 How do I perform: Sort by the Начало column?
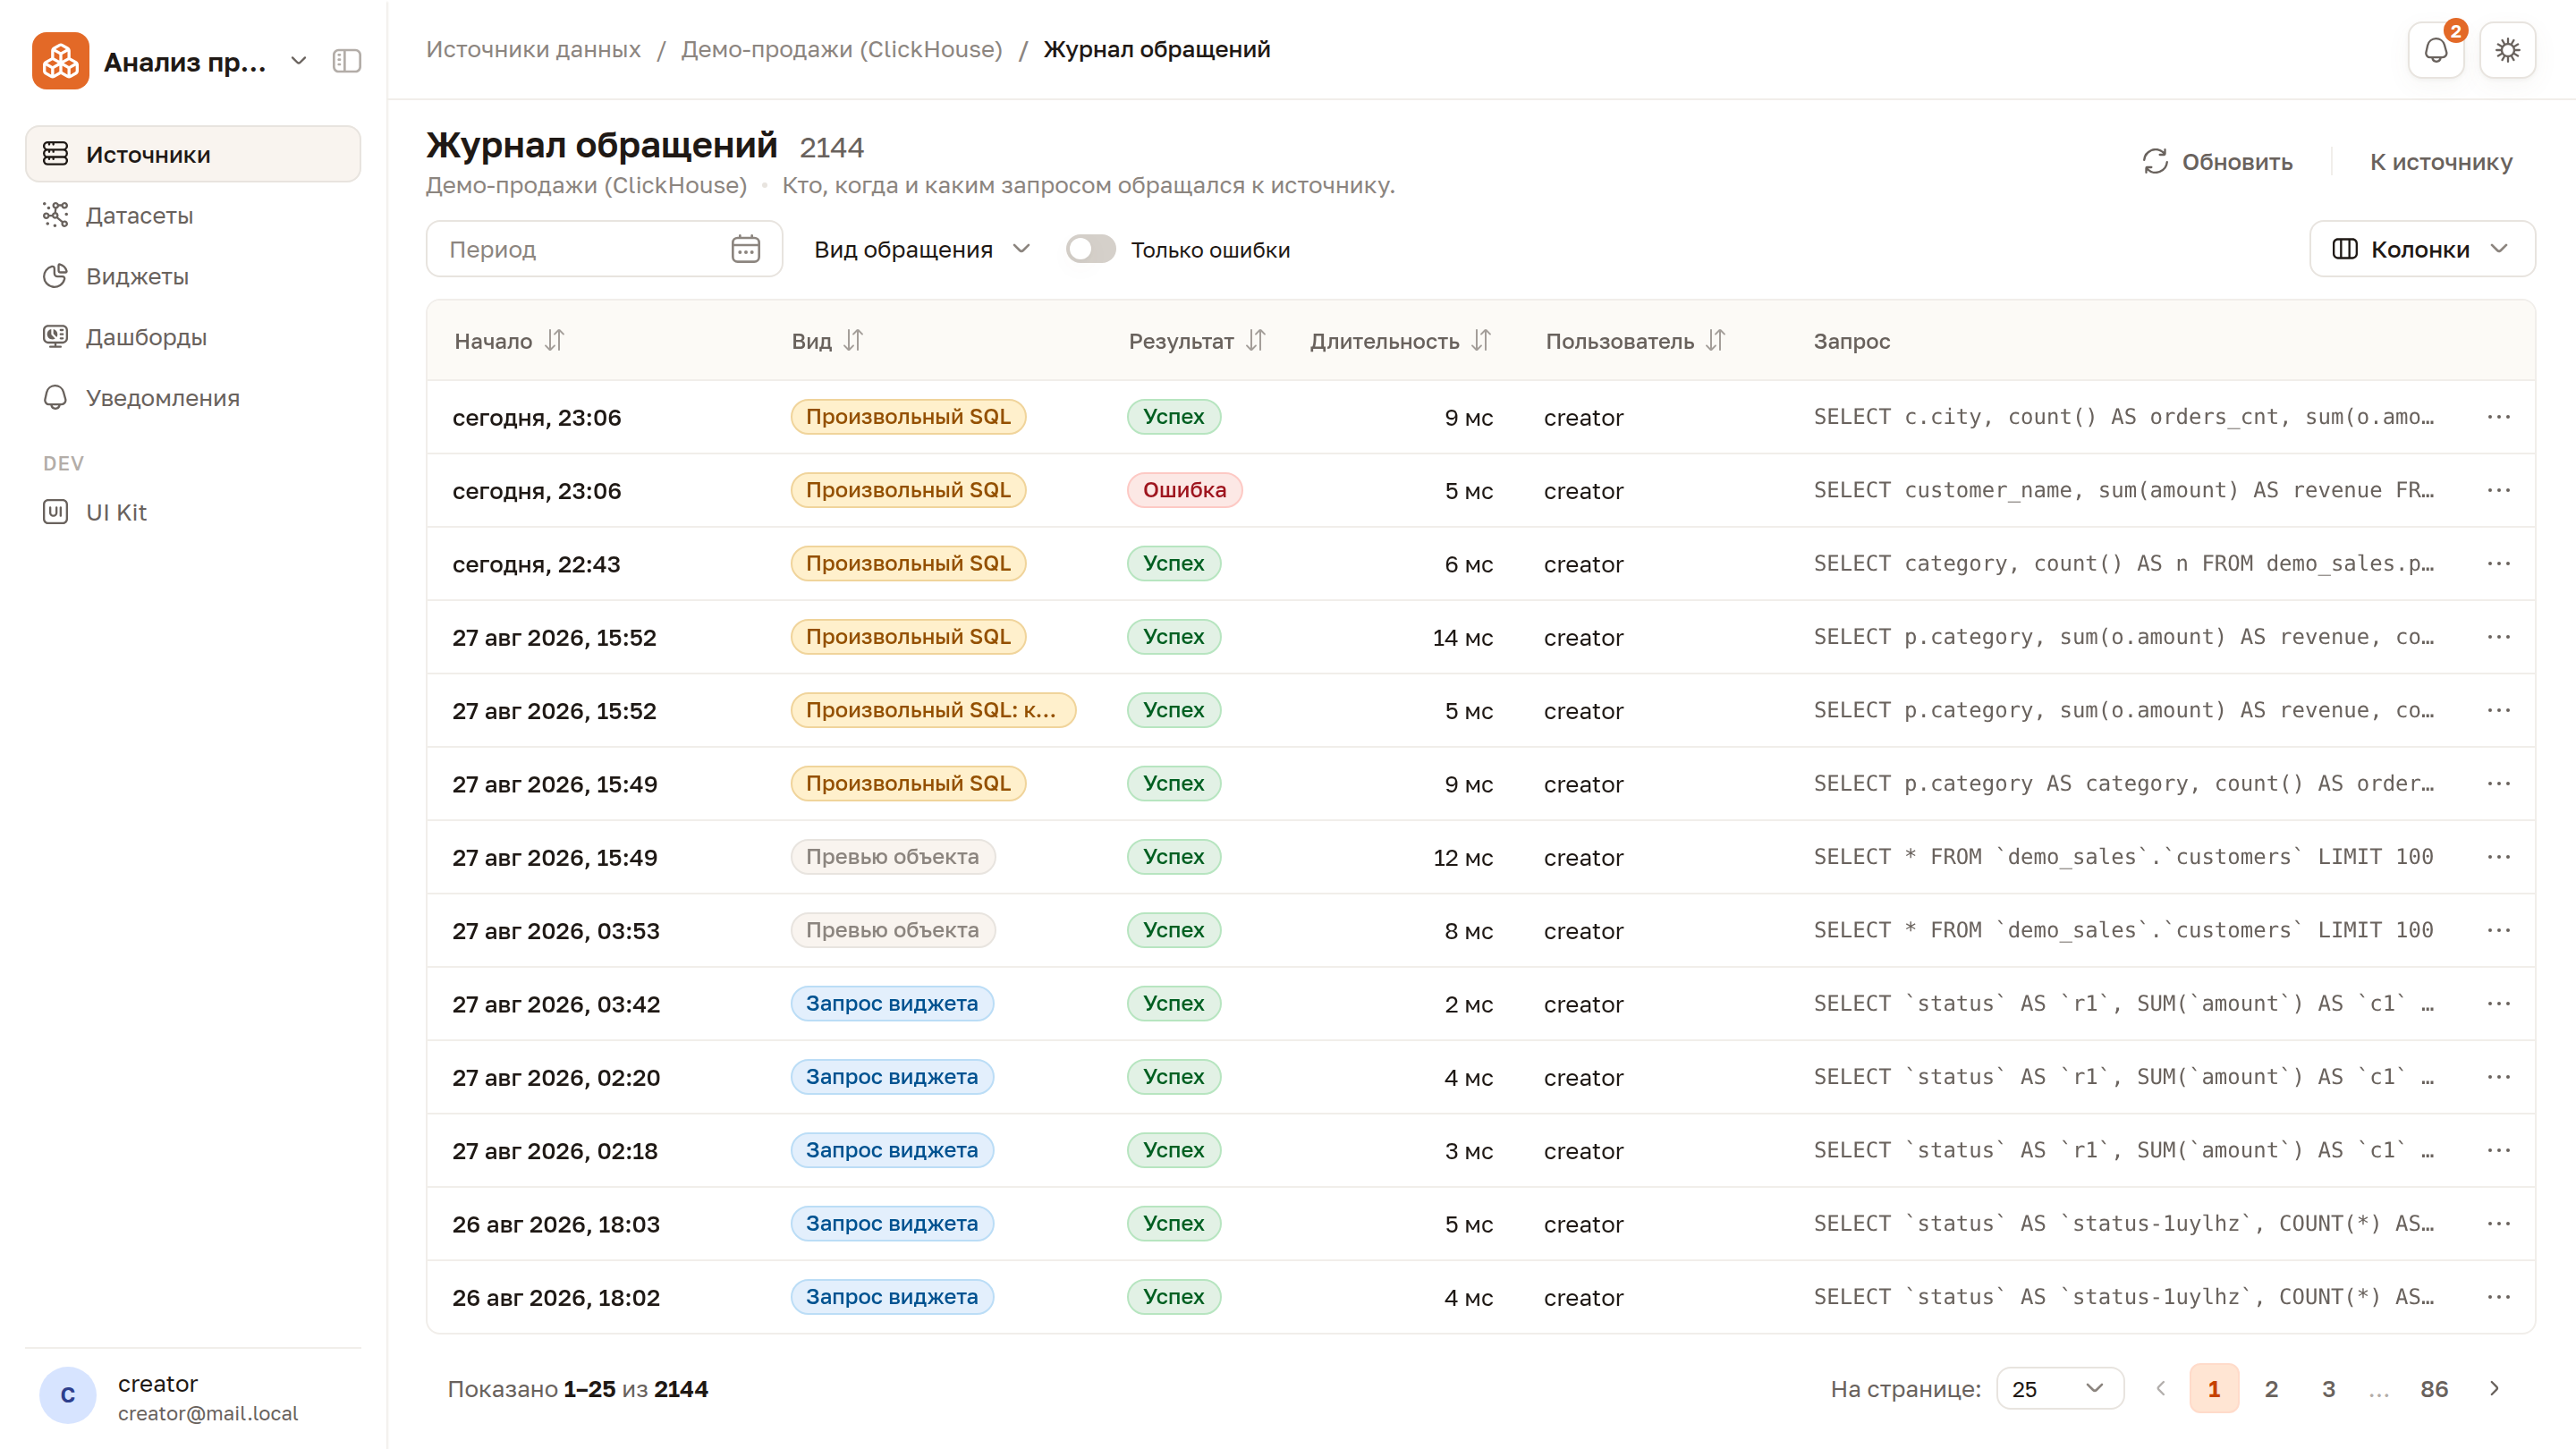pos(554,341)
